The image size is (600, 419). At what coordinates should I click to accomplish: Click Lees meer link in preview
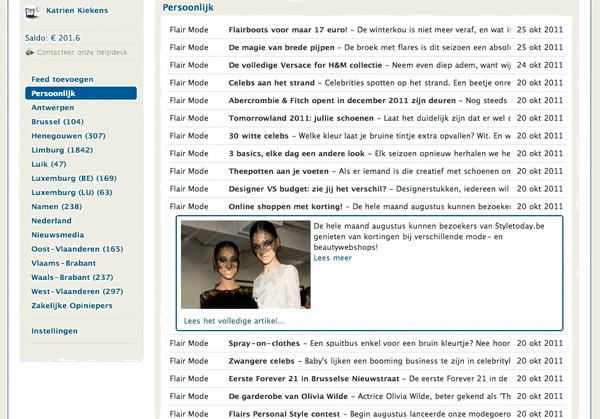333,258
